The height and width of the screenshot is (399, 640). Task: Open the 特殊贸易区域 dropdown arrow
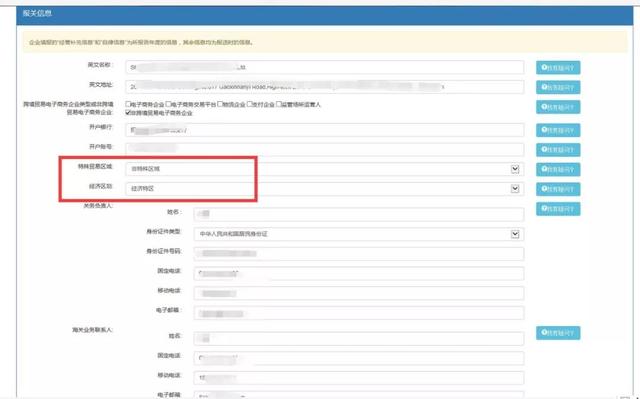515,169
